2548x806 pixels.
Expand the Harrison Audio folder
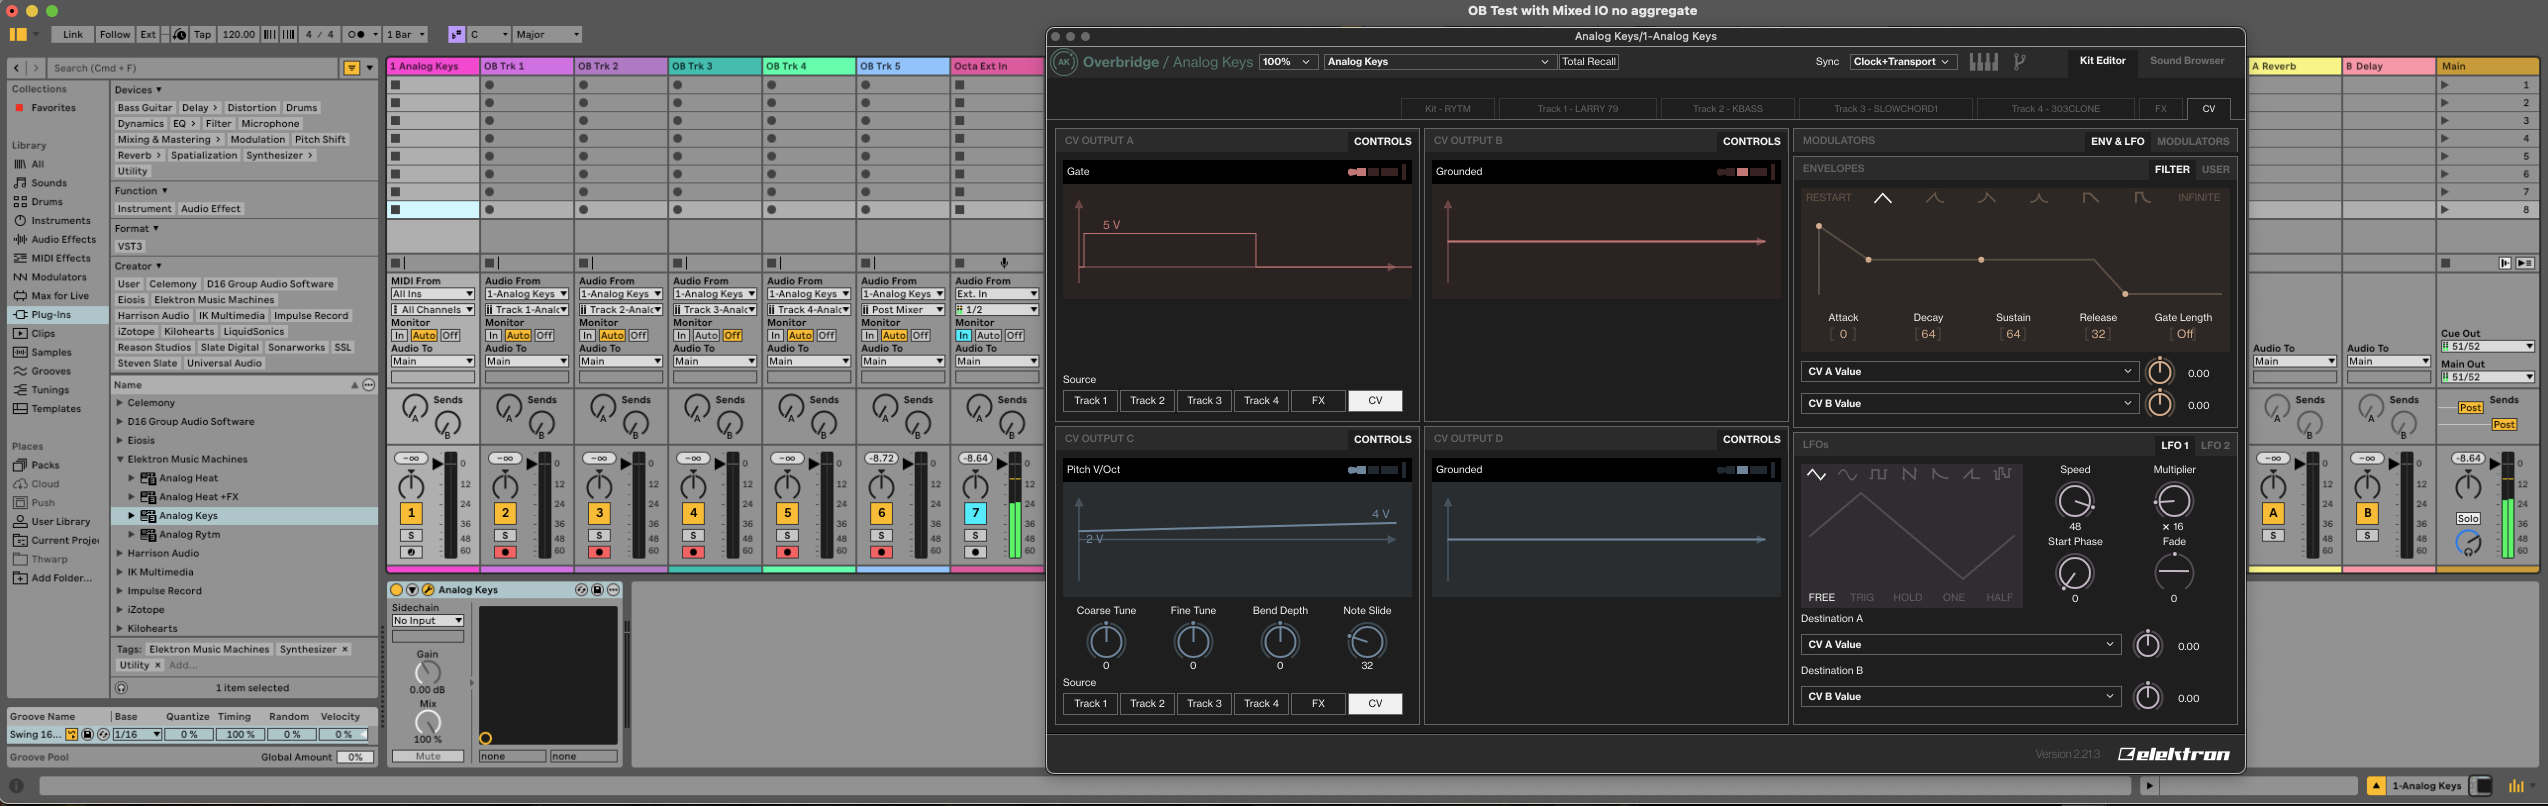coord(120,553)
